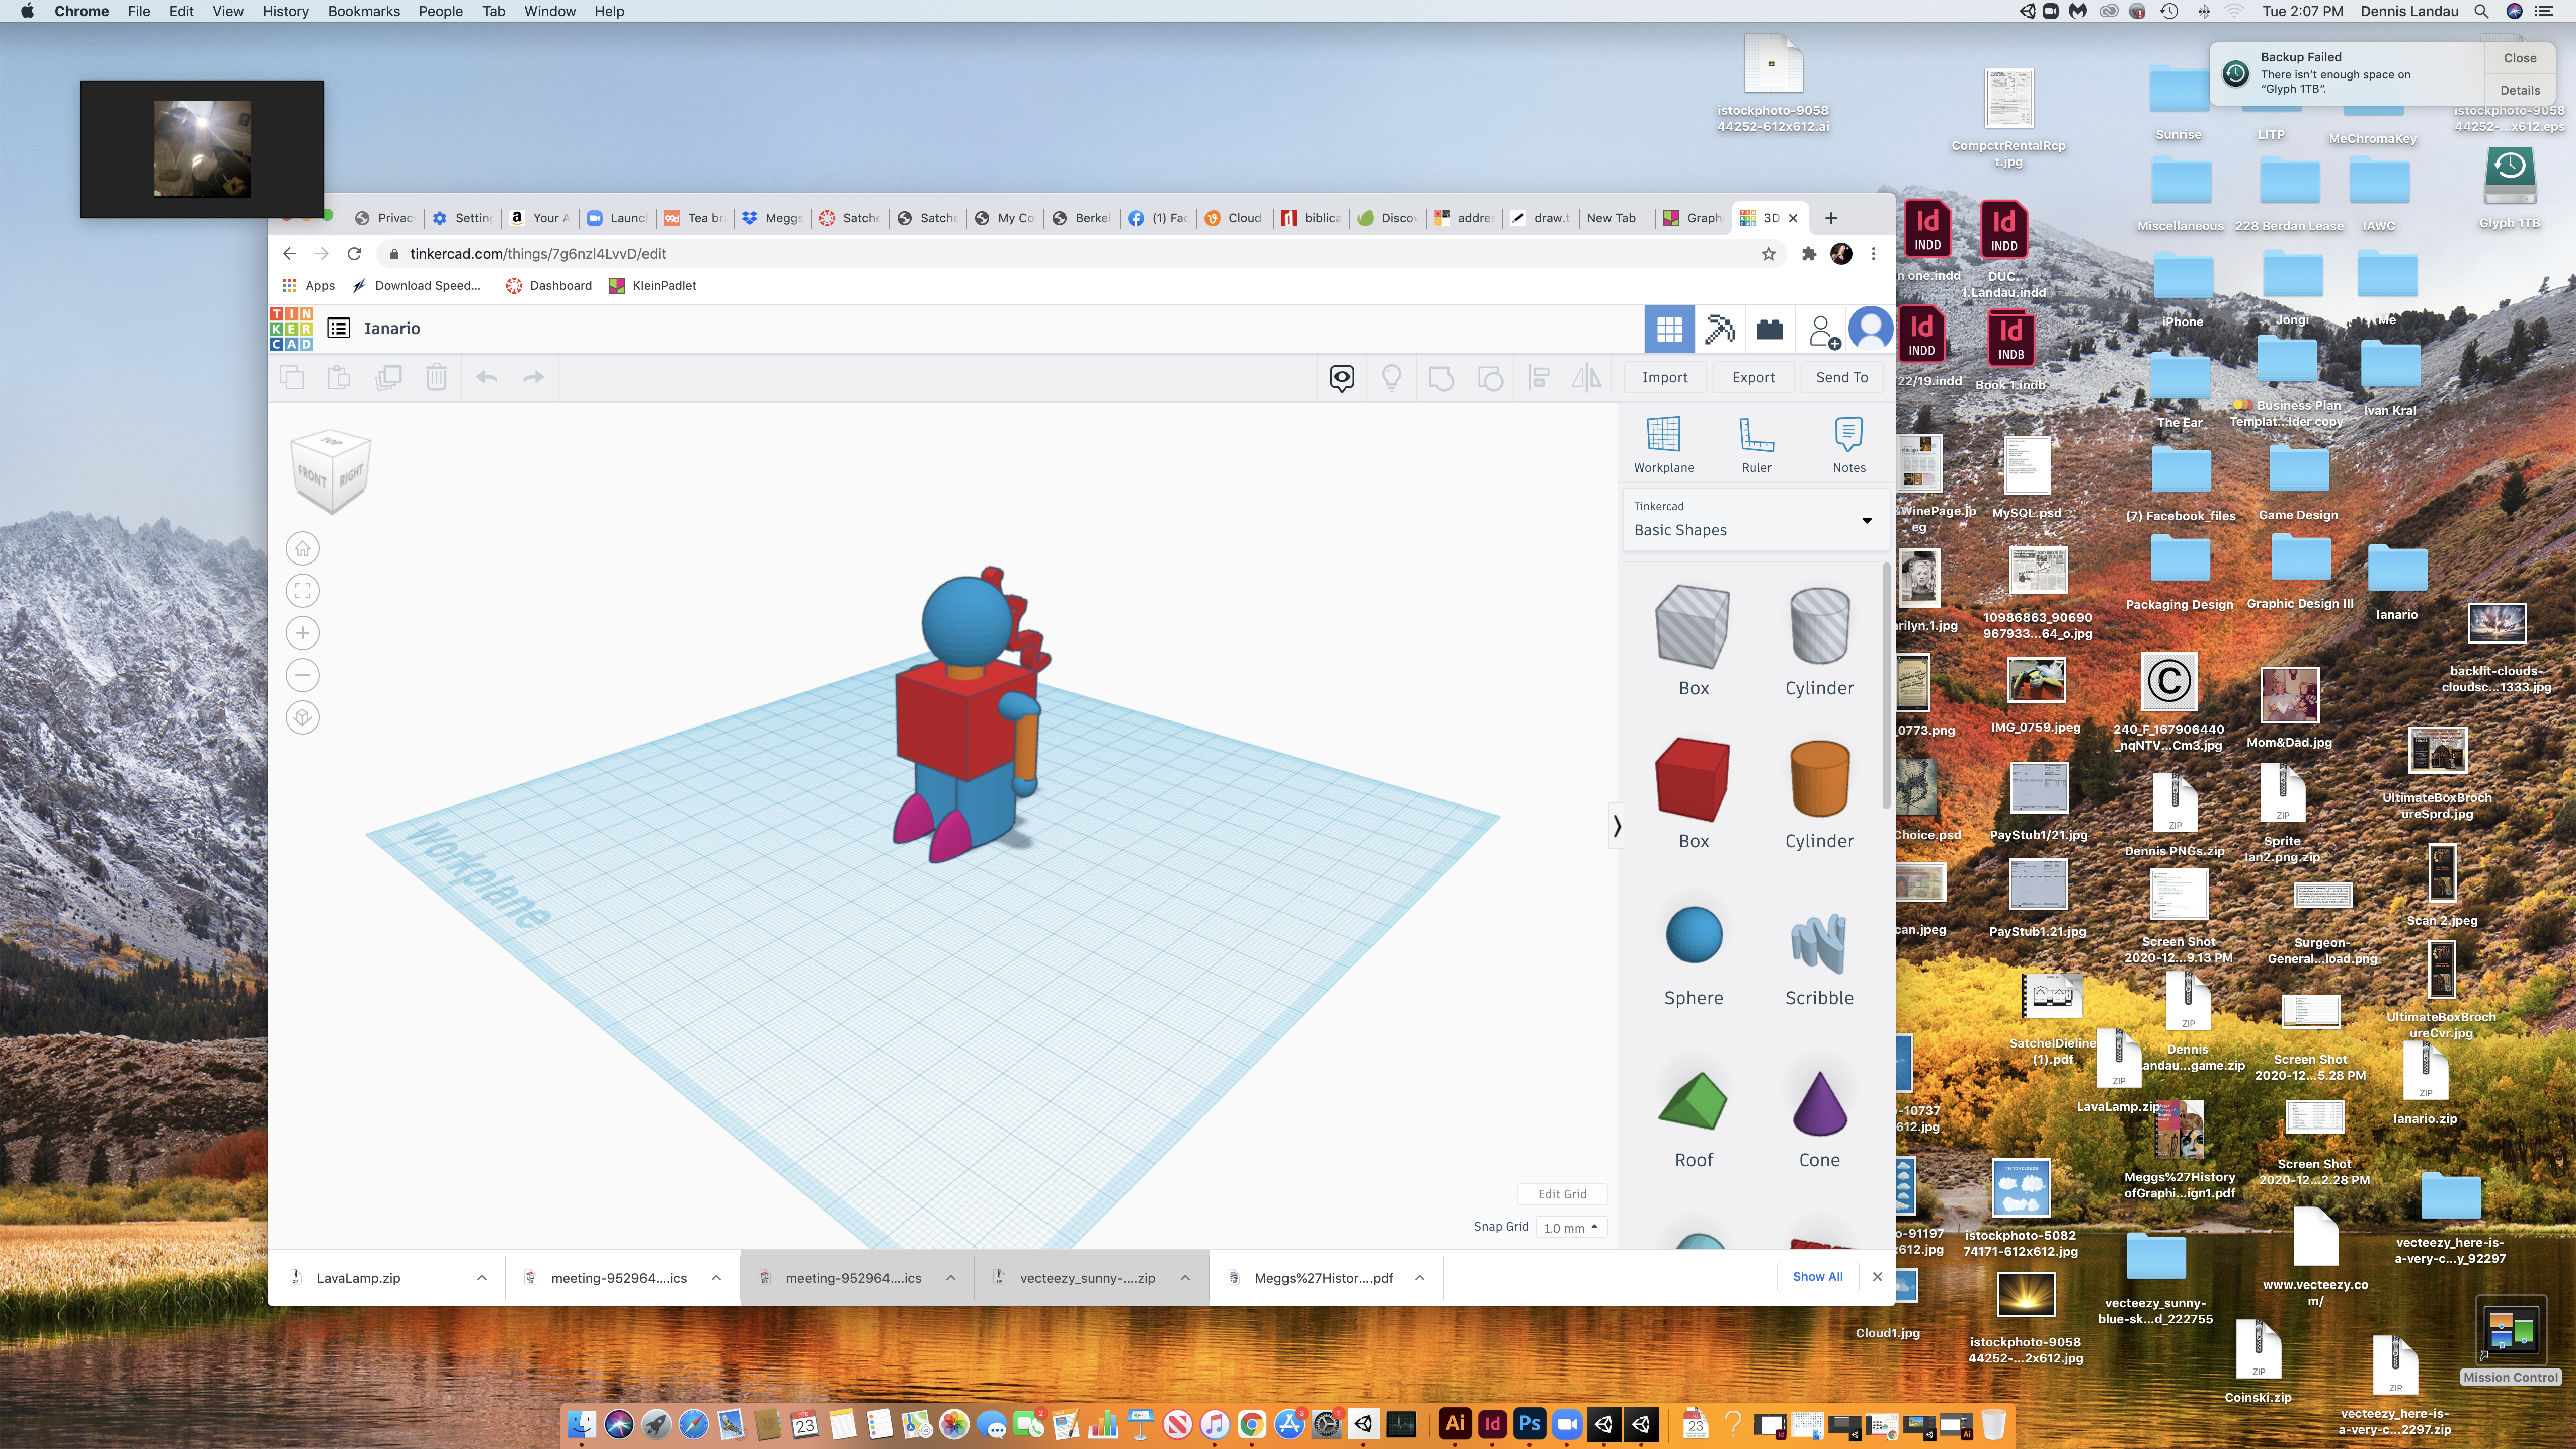
Task: Click Details on Backup Failed notification
Action: 2520,90
